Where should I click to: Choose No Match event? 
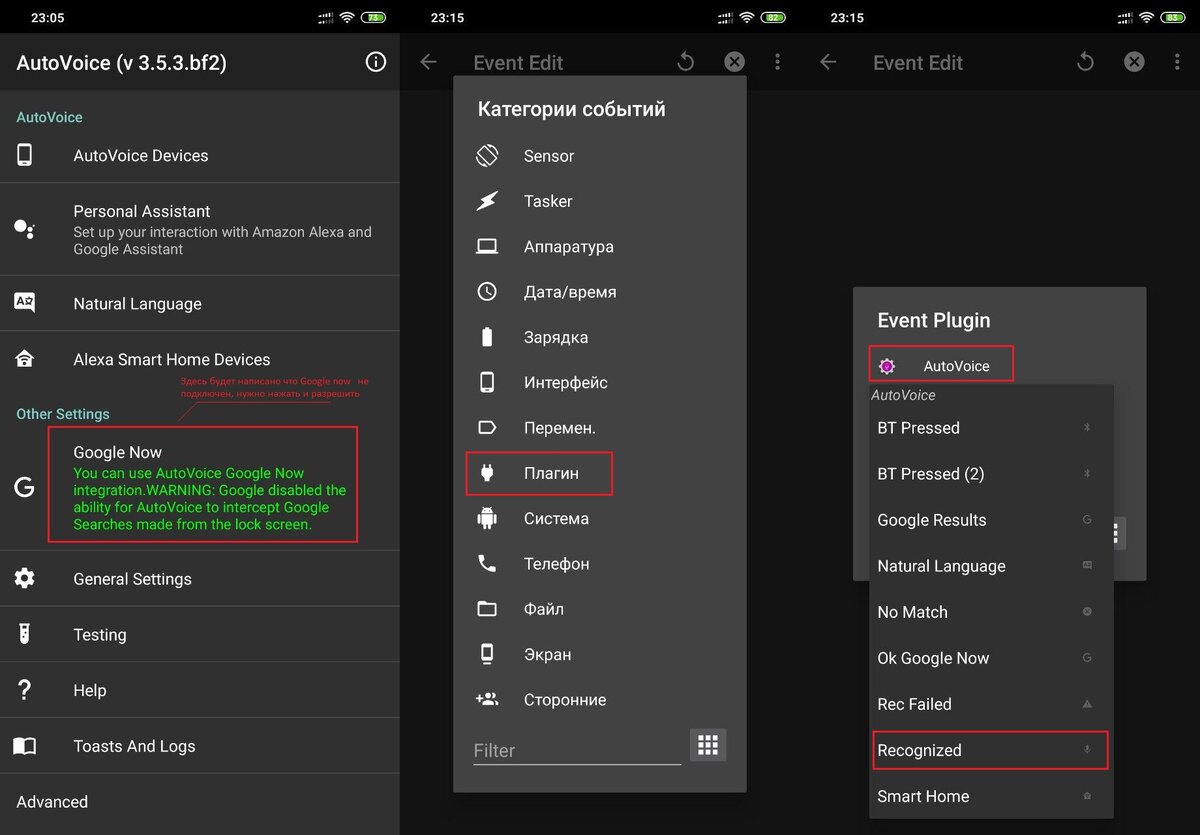point(990,612)
